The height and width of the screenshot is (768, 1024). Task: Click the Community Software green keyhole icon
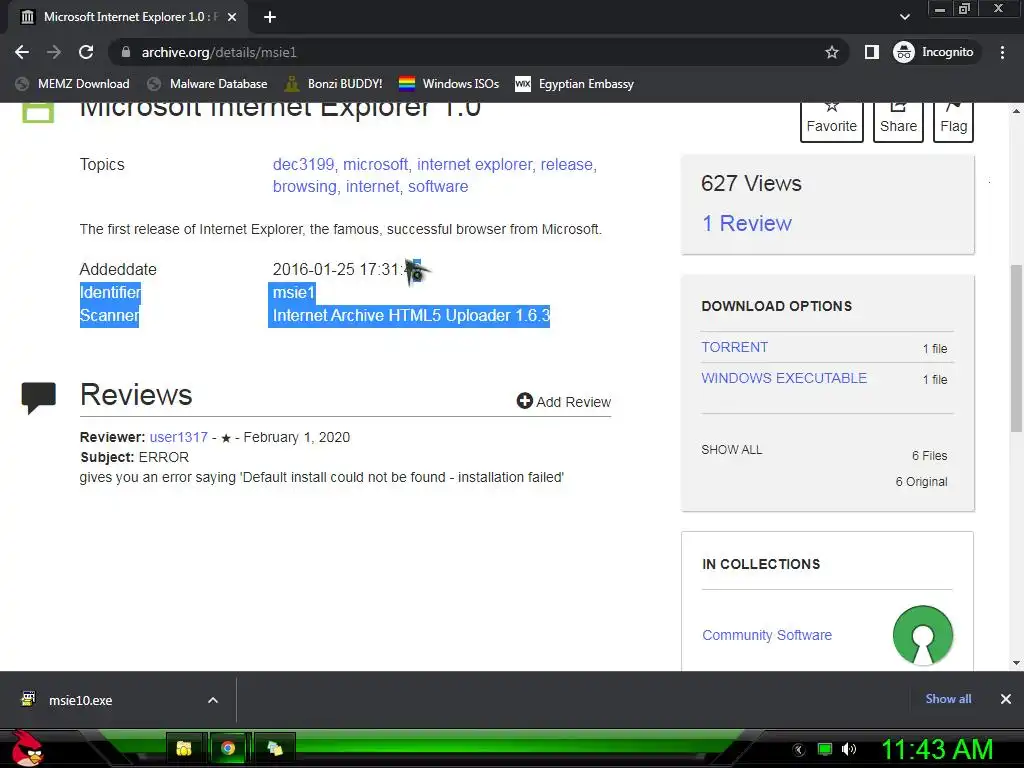pos(922,635)
